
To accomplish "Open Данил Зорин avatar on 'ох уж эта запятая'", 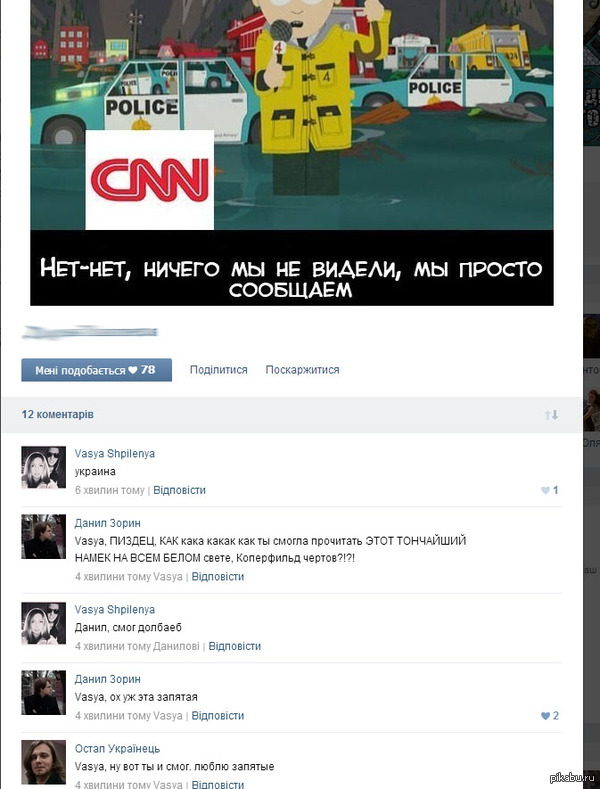I will tap(43, 692).
